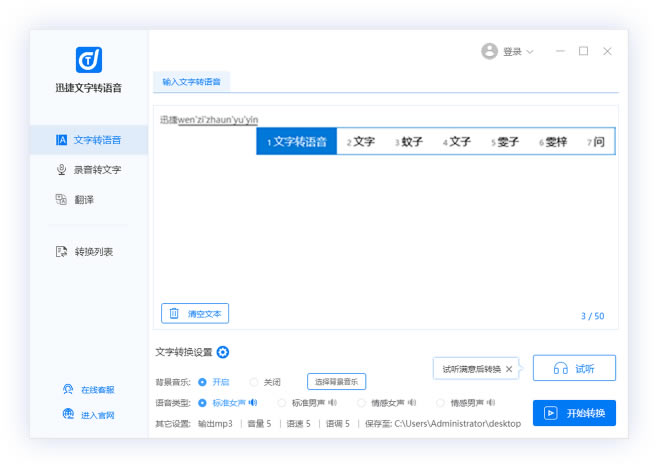Open the 转换列表 conversion list icon
The height and width of the screenshot is (469, 659).
[61, 251]
